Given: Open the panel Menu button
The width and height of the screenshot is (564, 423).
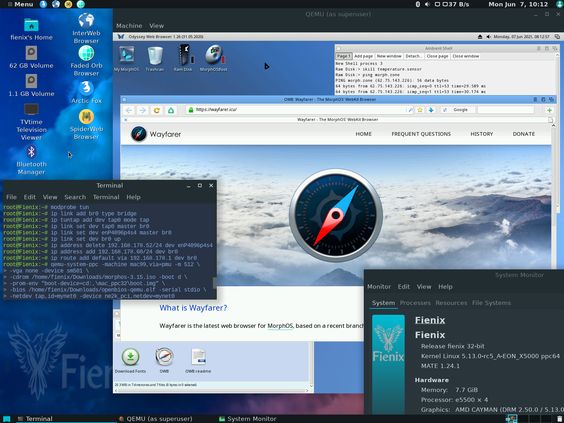Looking at the screenshot, I should tap(21, 4).
